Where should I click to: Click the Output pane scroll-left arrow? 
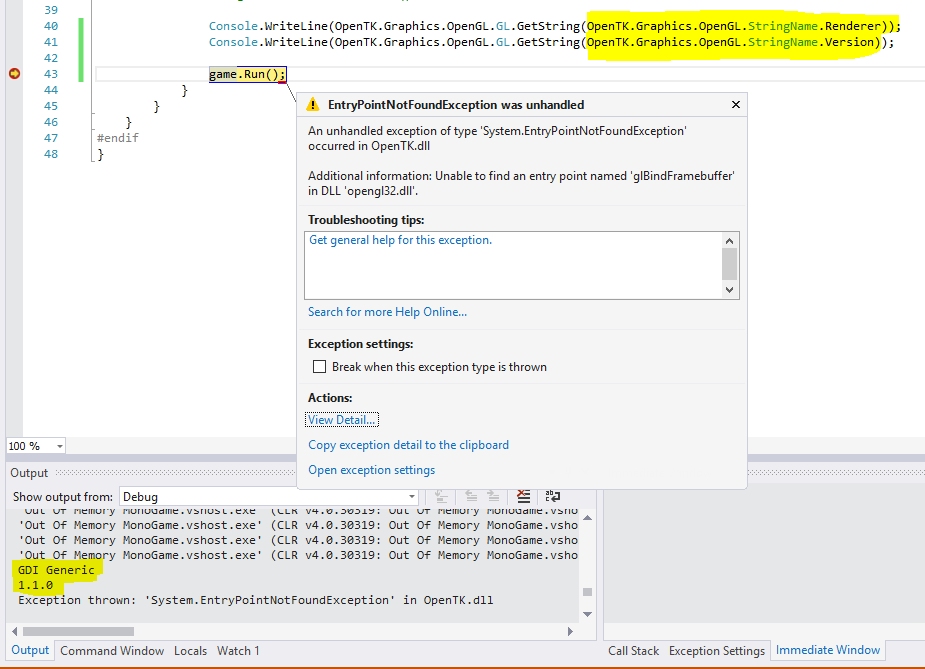(15, 631)
